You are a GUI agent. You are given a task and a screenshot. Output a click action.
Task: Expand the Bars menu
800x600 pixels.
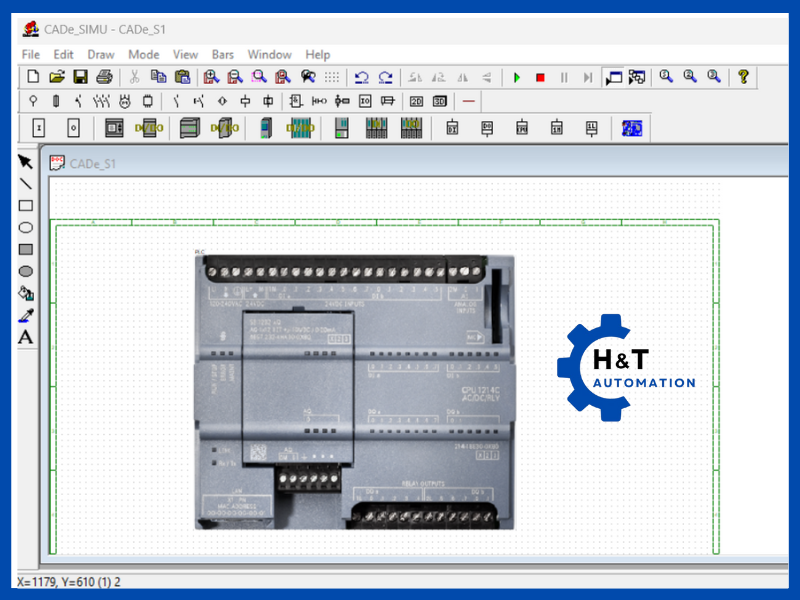pyautogui.click(x=222, y=54)
